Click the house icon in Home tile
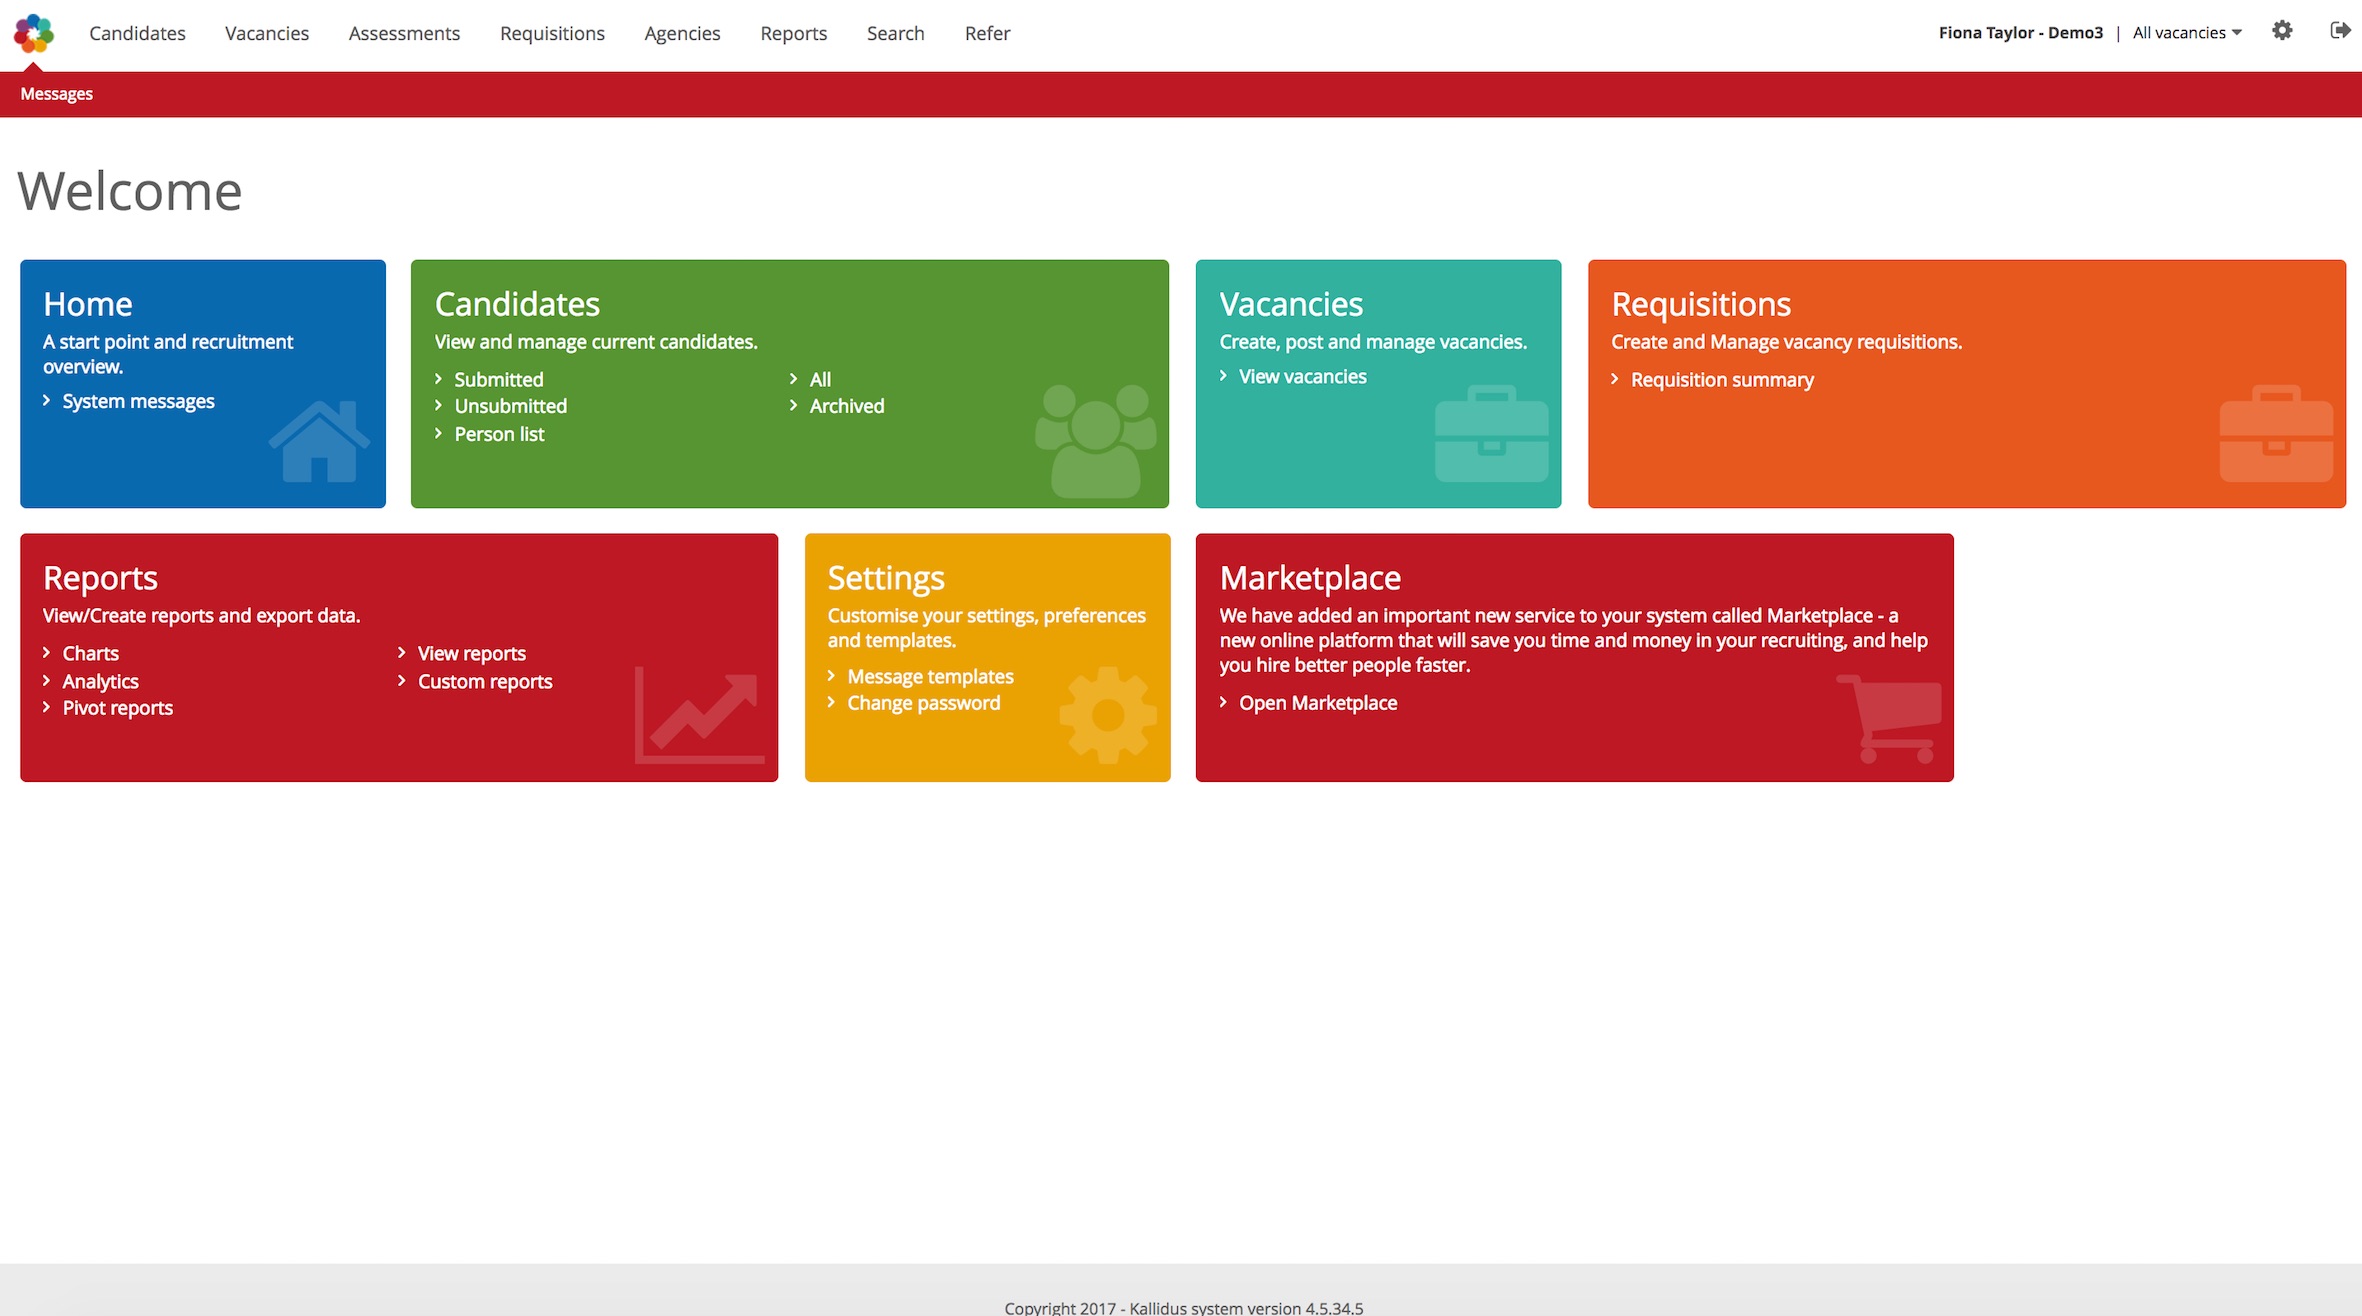The height and width of the screenshot is (1316, 2362). click(319, 441)
